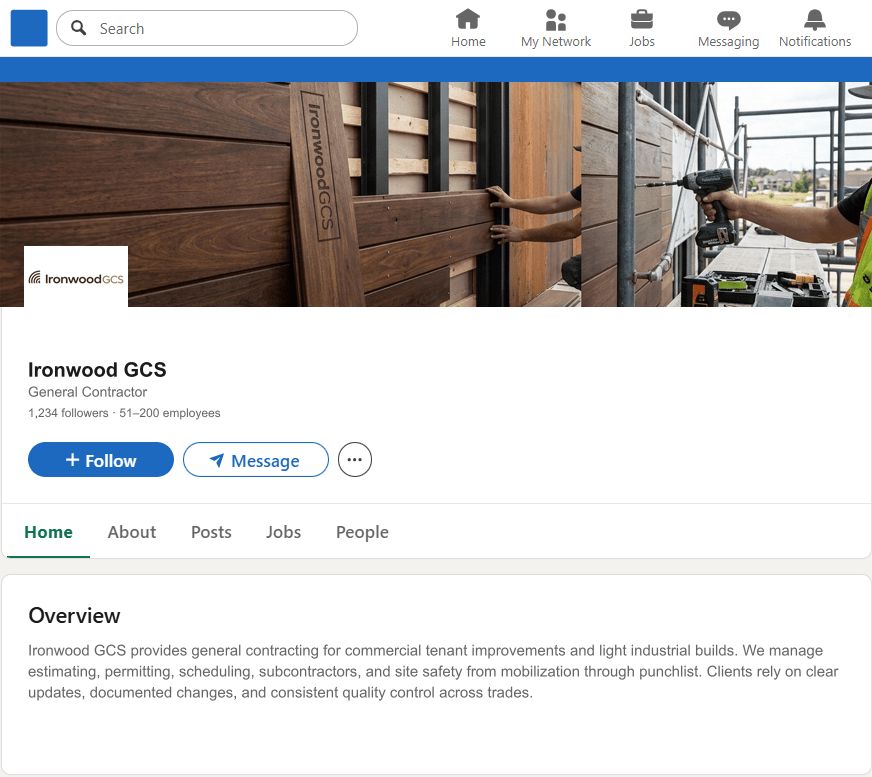Message Ironwood GCS

pos(255,459)
